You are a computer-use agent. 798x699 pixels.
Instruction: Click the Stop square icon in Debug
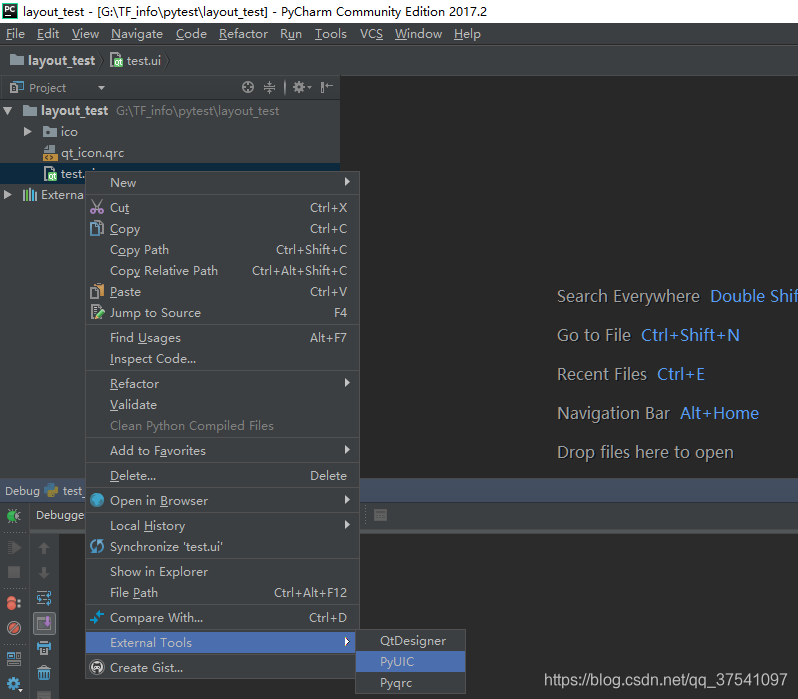tap(14, 572)
